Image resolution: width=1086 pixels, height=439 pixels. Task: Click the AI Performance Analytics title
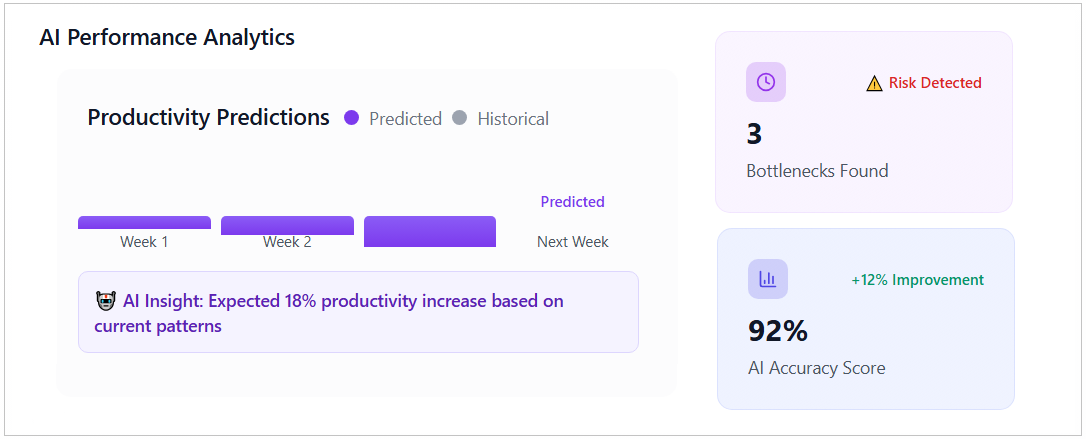click(x=167, y=38)
